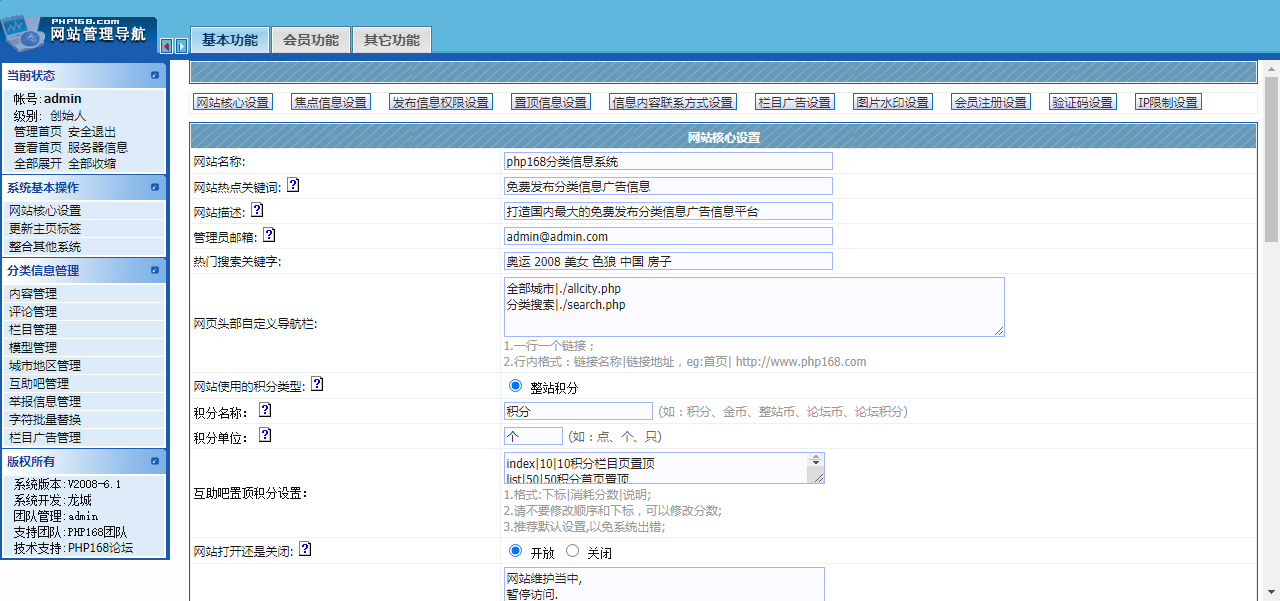1280x601 pixels.
Task: Select the 开放 radio option
Action: pos(516,551)
